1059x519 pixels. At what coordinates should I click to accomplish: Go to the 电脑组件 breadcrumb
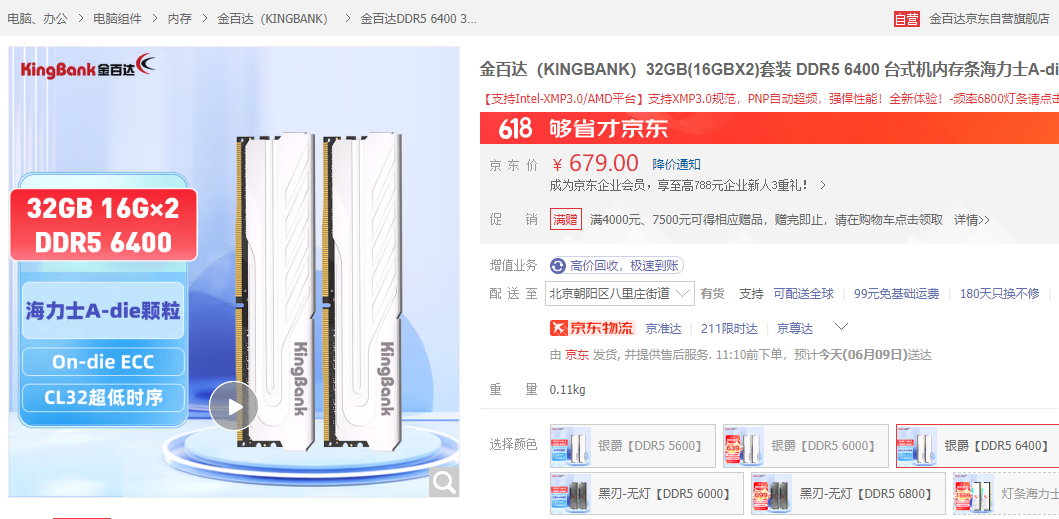[x=118, y=19]
